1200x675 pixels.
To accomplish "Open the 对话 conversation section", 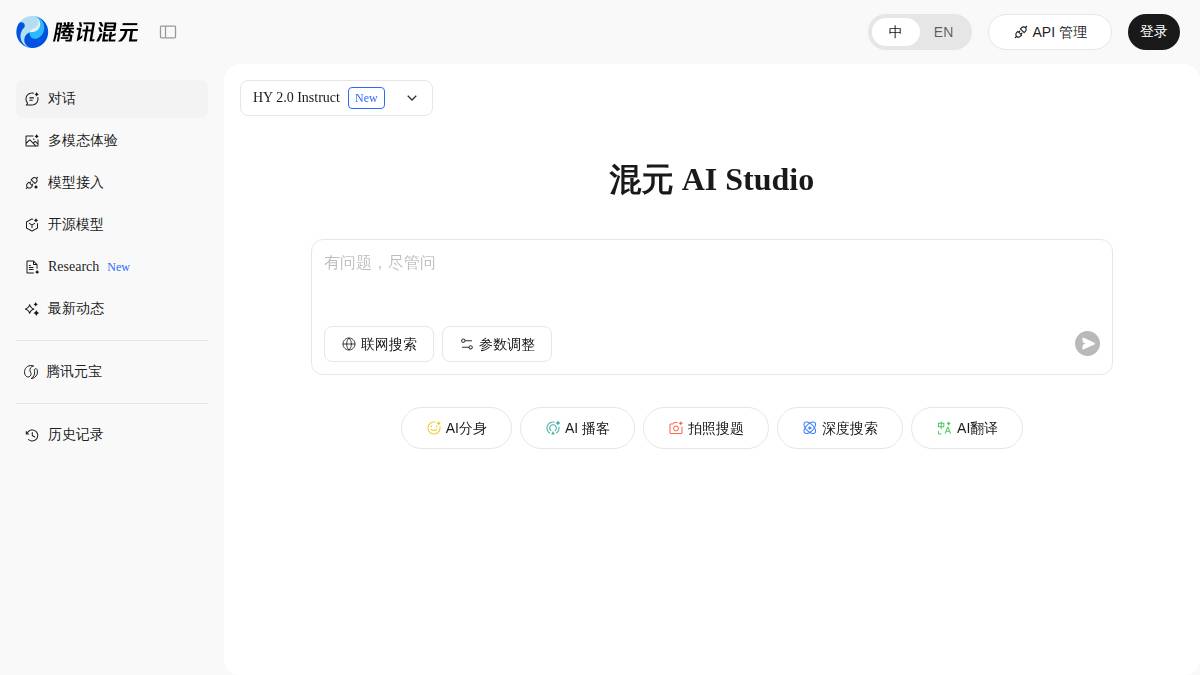I will [62, 98].
